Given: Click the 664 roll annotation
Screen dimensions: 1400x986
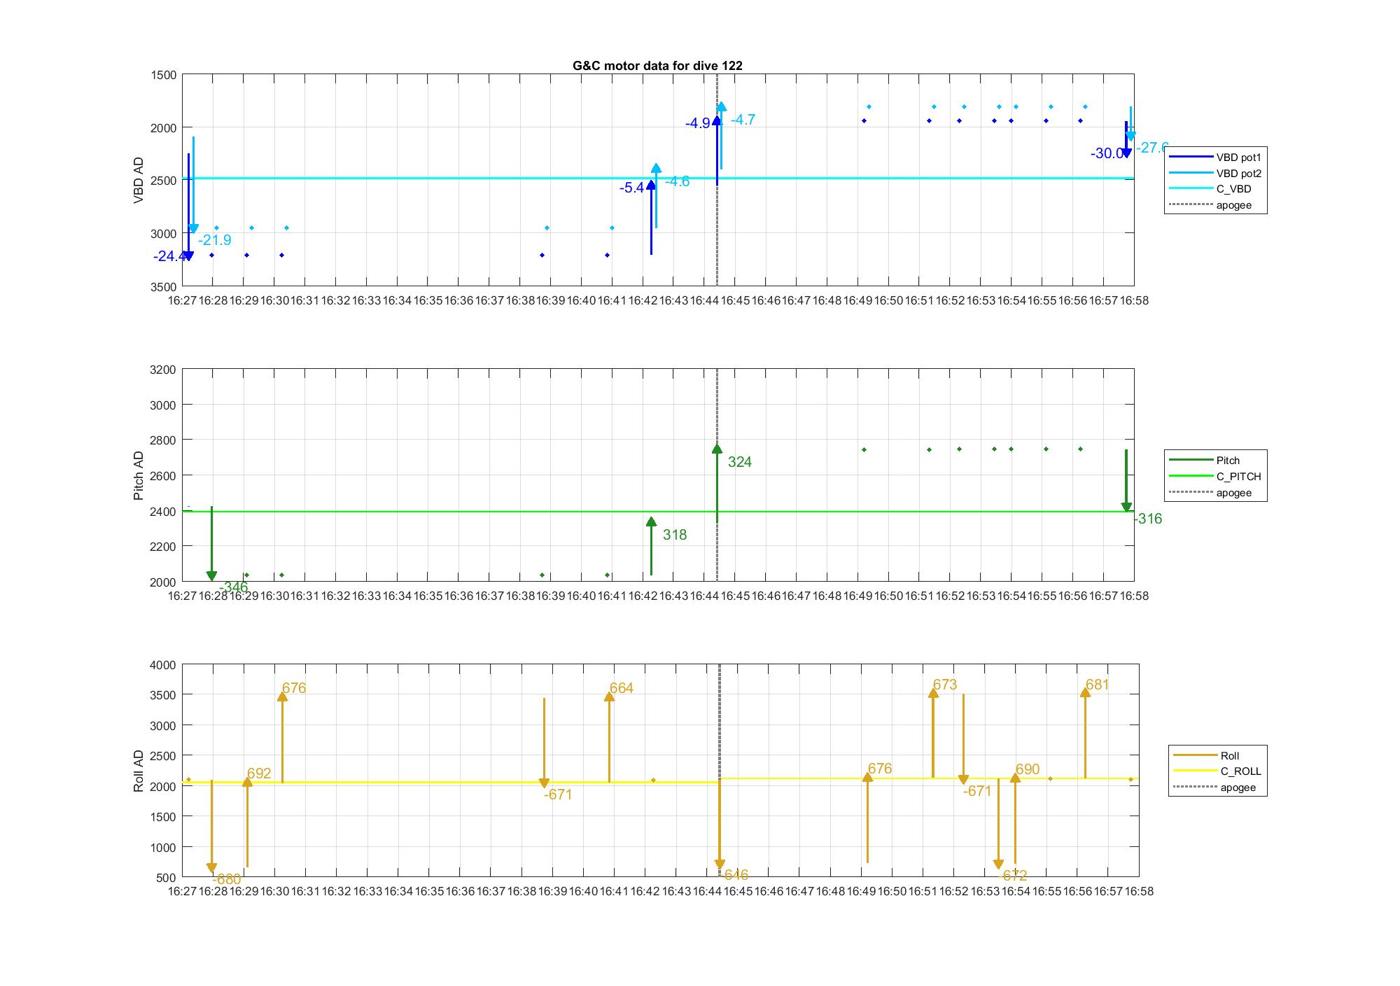Looking at the screenshot, I should 621,689.
